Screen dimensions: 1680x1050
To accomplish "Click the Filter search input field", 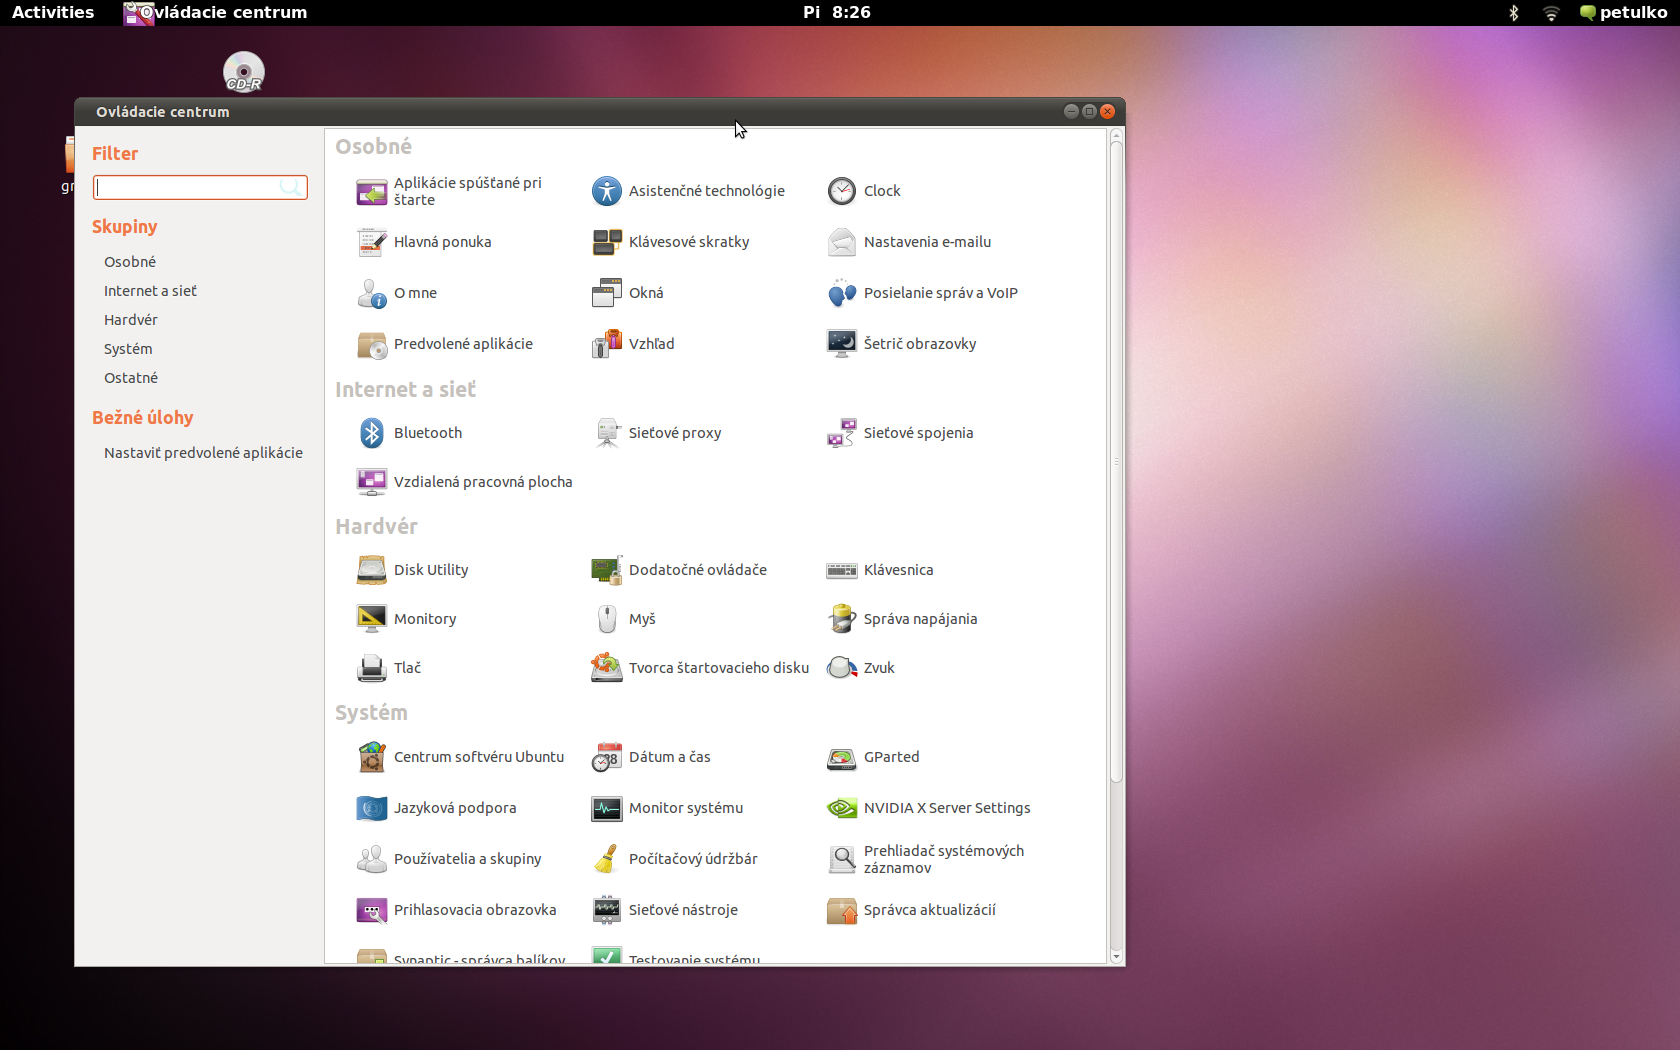I will tap(188, 187).
